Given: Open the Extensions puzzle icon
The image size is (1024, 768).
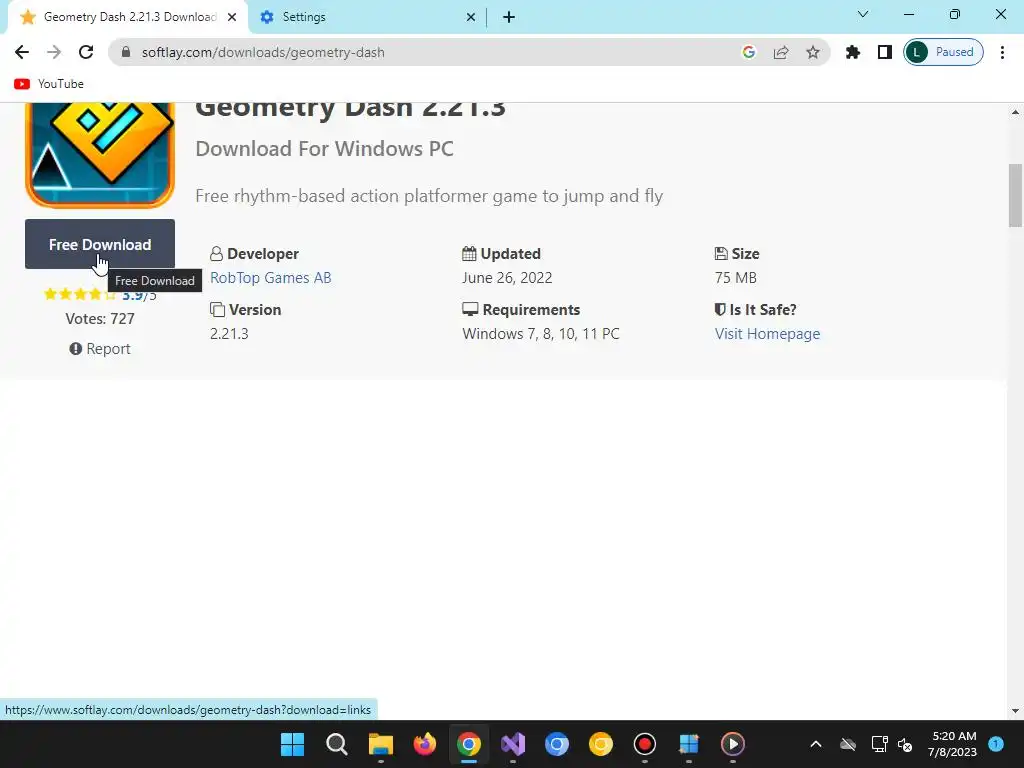Looking at the screenshot, I should pos(852,52).
